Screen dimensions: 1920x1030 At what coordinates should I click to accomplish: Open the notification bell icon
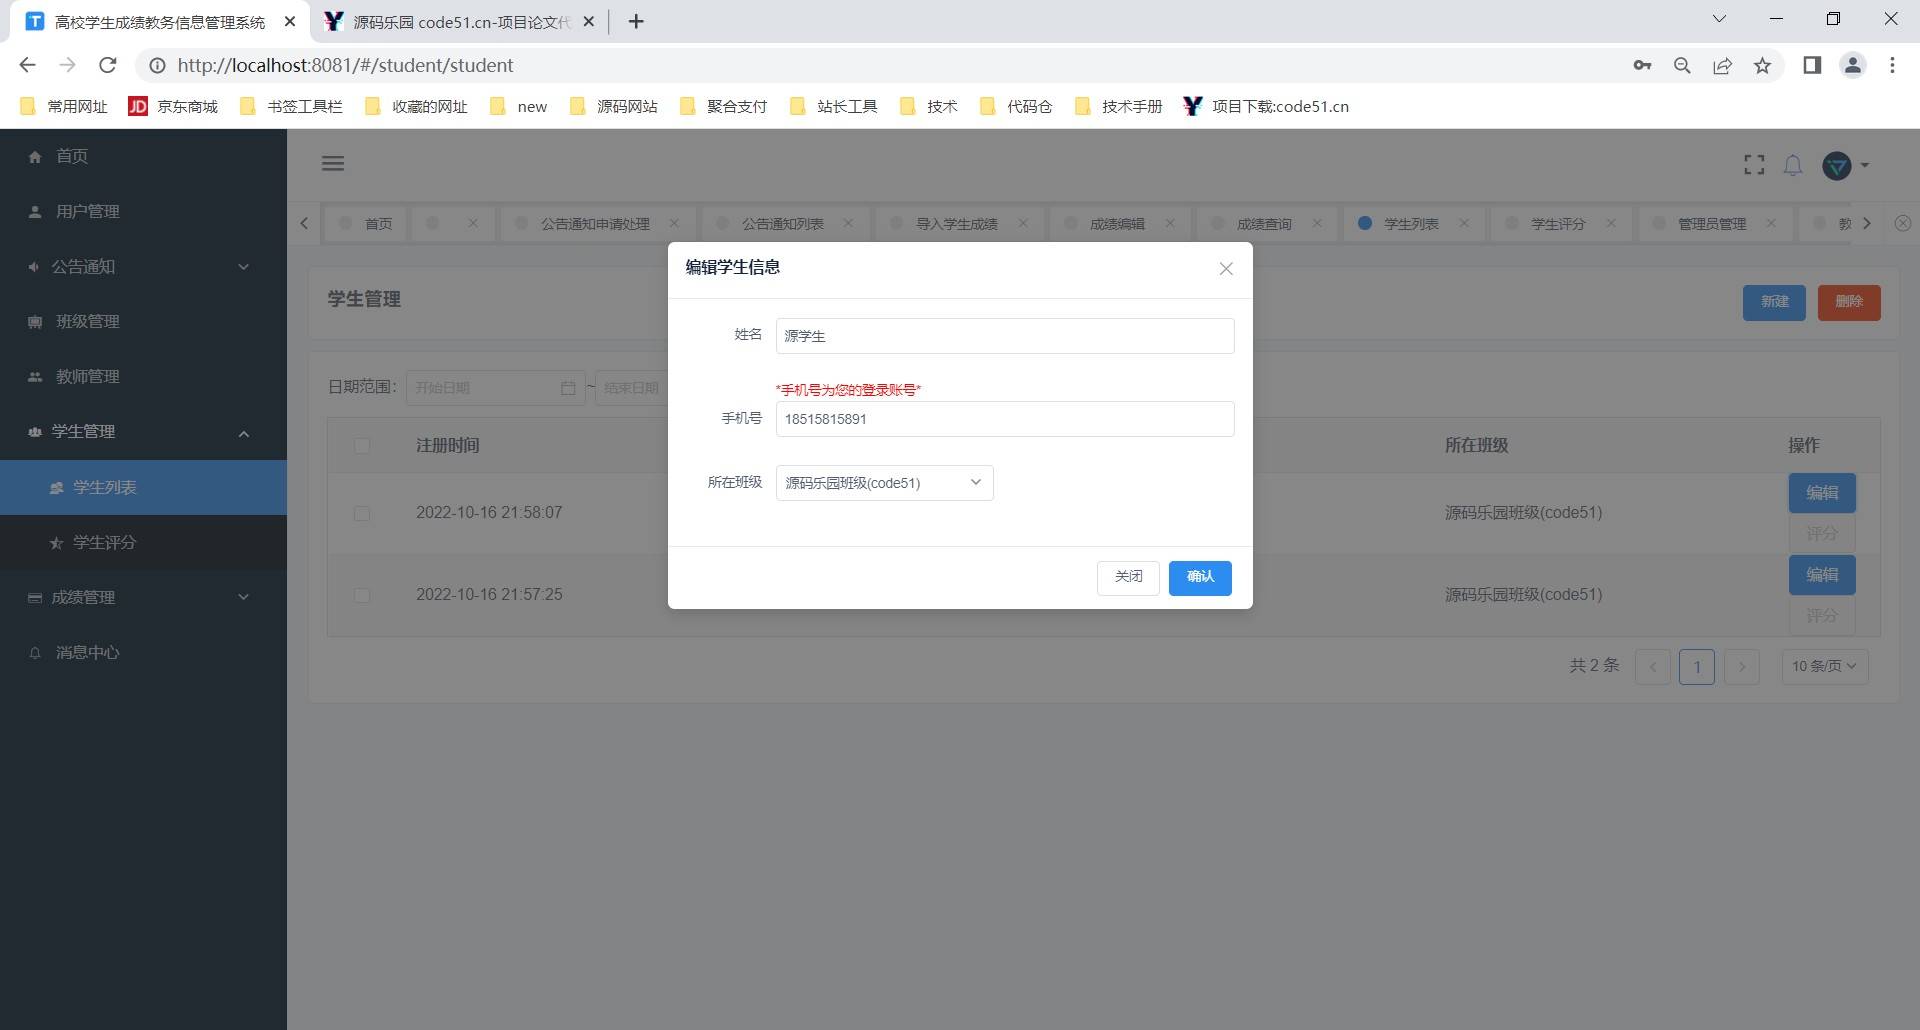pyautogui.click(x=1793, y=165)
